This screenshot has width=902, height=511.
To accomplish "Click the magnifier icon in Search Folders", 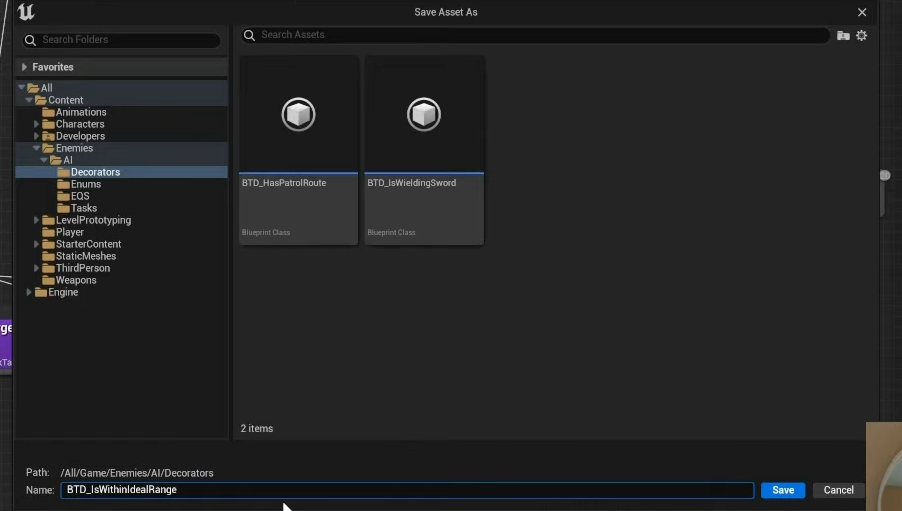I will (31, 40).
